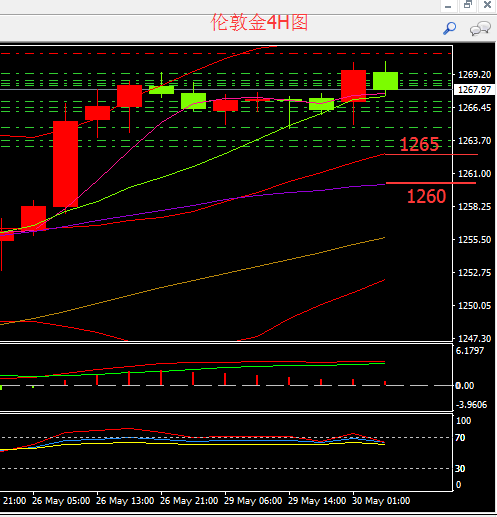497x517 pixels.
Task: Click the oscillator level 30 label
Action: point(460,469)
